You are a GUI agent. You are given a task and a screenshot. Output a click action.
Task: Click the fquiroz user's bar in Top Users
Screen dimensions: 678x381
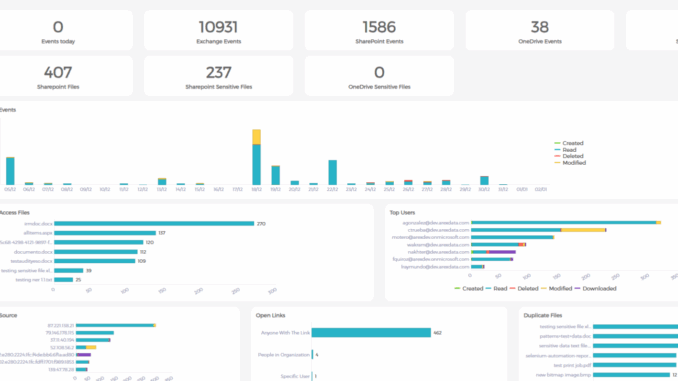[492, 259]
